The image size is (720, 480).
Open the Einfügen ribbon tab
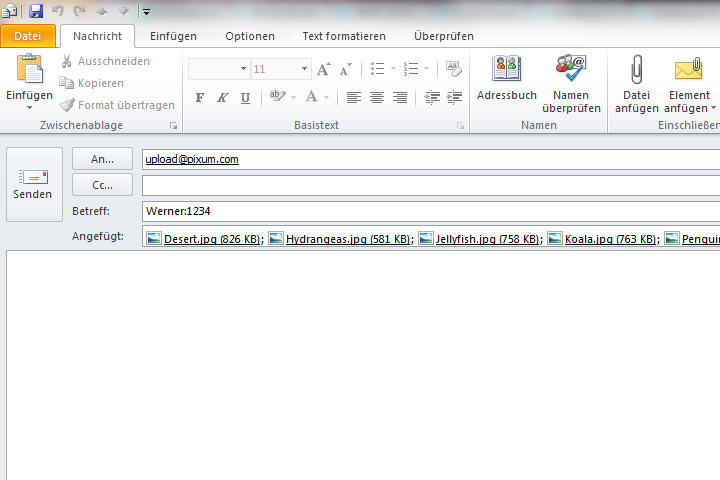pyautogui.click(x=173, y=36)
